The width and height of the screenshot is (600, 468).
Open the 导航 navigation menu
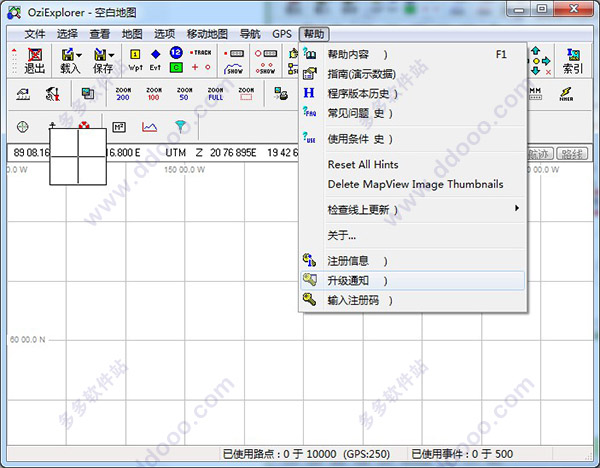[x=250, y=34]
